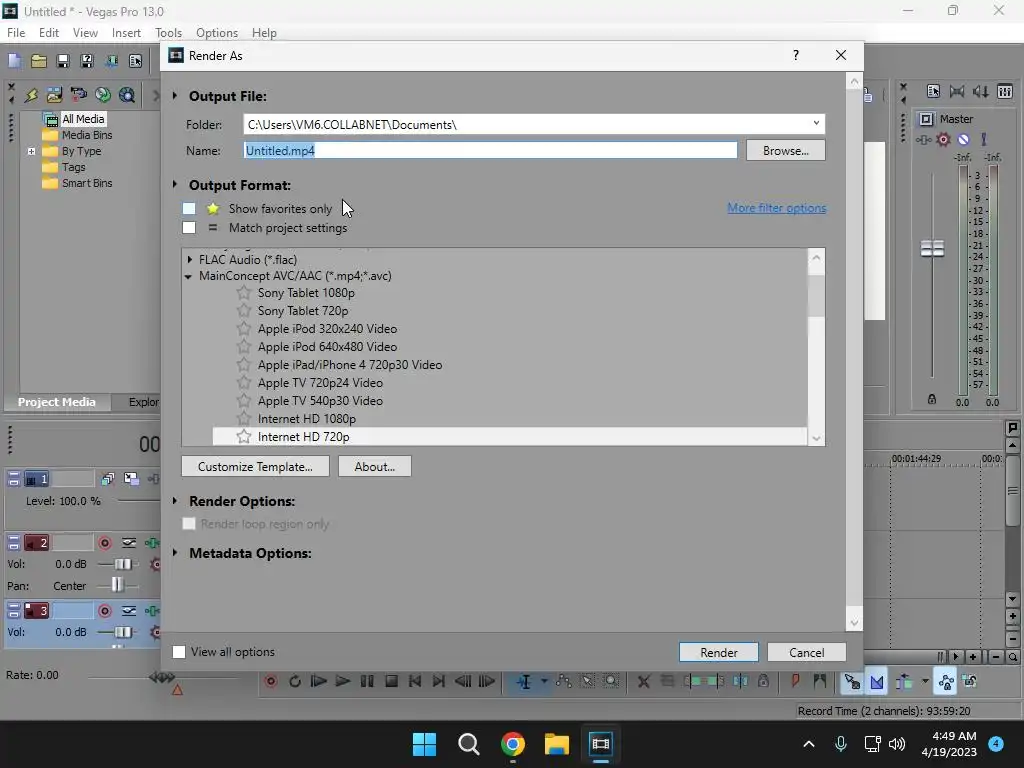Click the Render button

point(719,652)
